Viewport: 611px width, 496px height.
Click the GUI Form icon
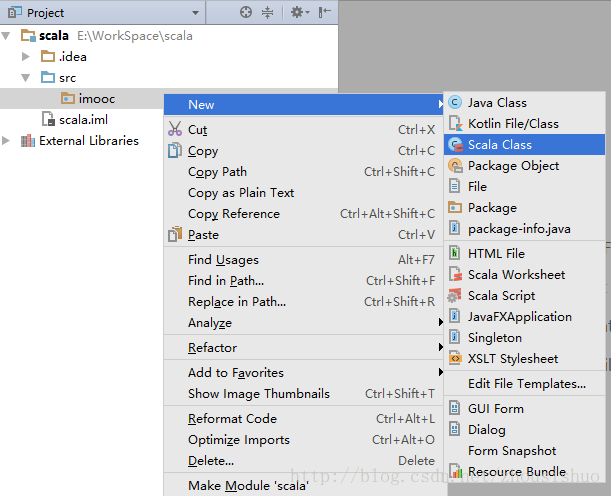454,408
